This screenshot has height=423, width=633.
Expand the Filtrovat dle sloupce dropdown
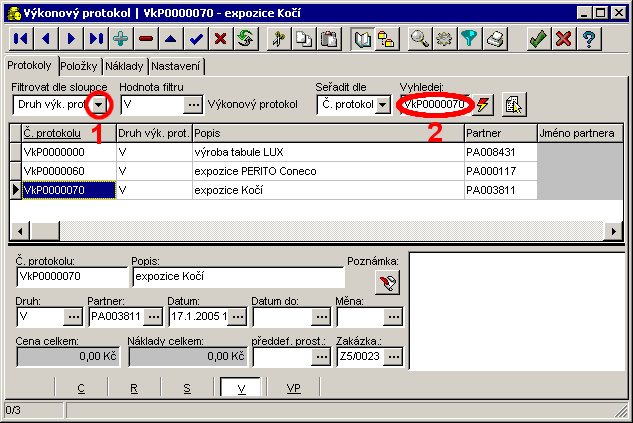(100, 104)
